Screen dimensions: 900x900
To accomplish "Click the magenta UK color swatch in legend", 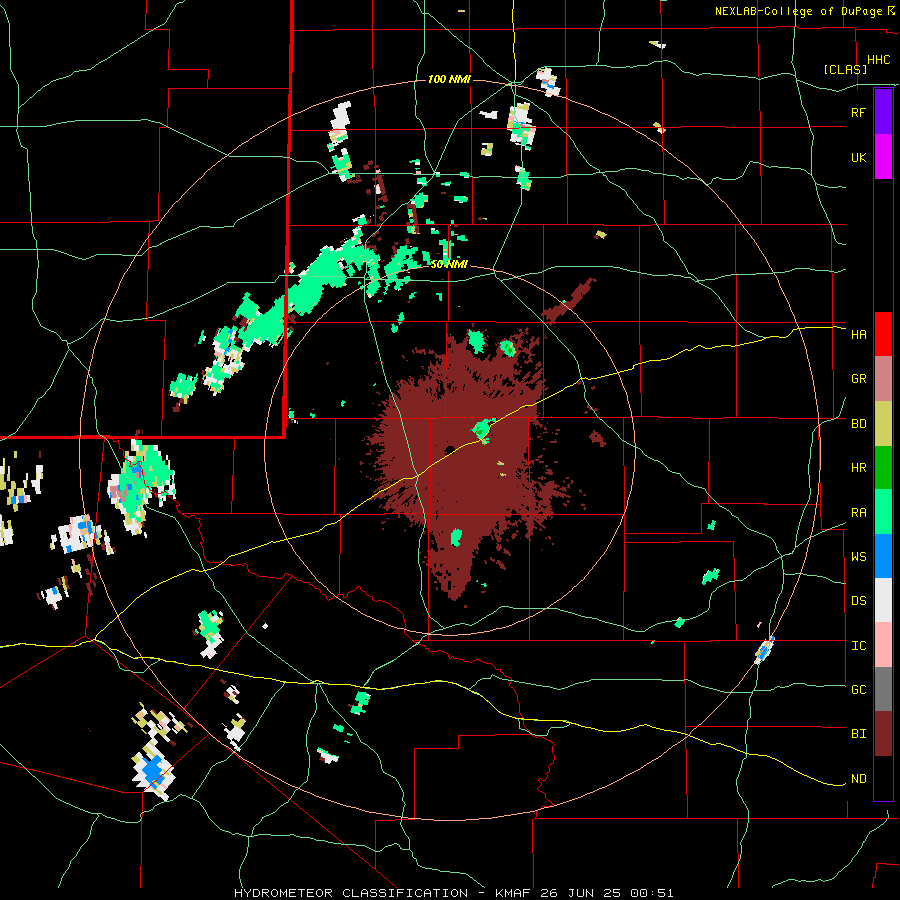I will click(x=883, y=157).
